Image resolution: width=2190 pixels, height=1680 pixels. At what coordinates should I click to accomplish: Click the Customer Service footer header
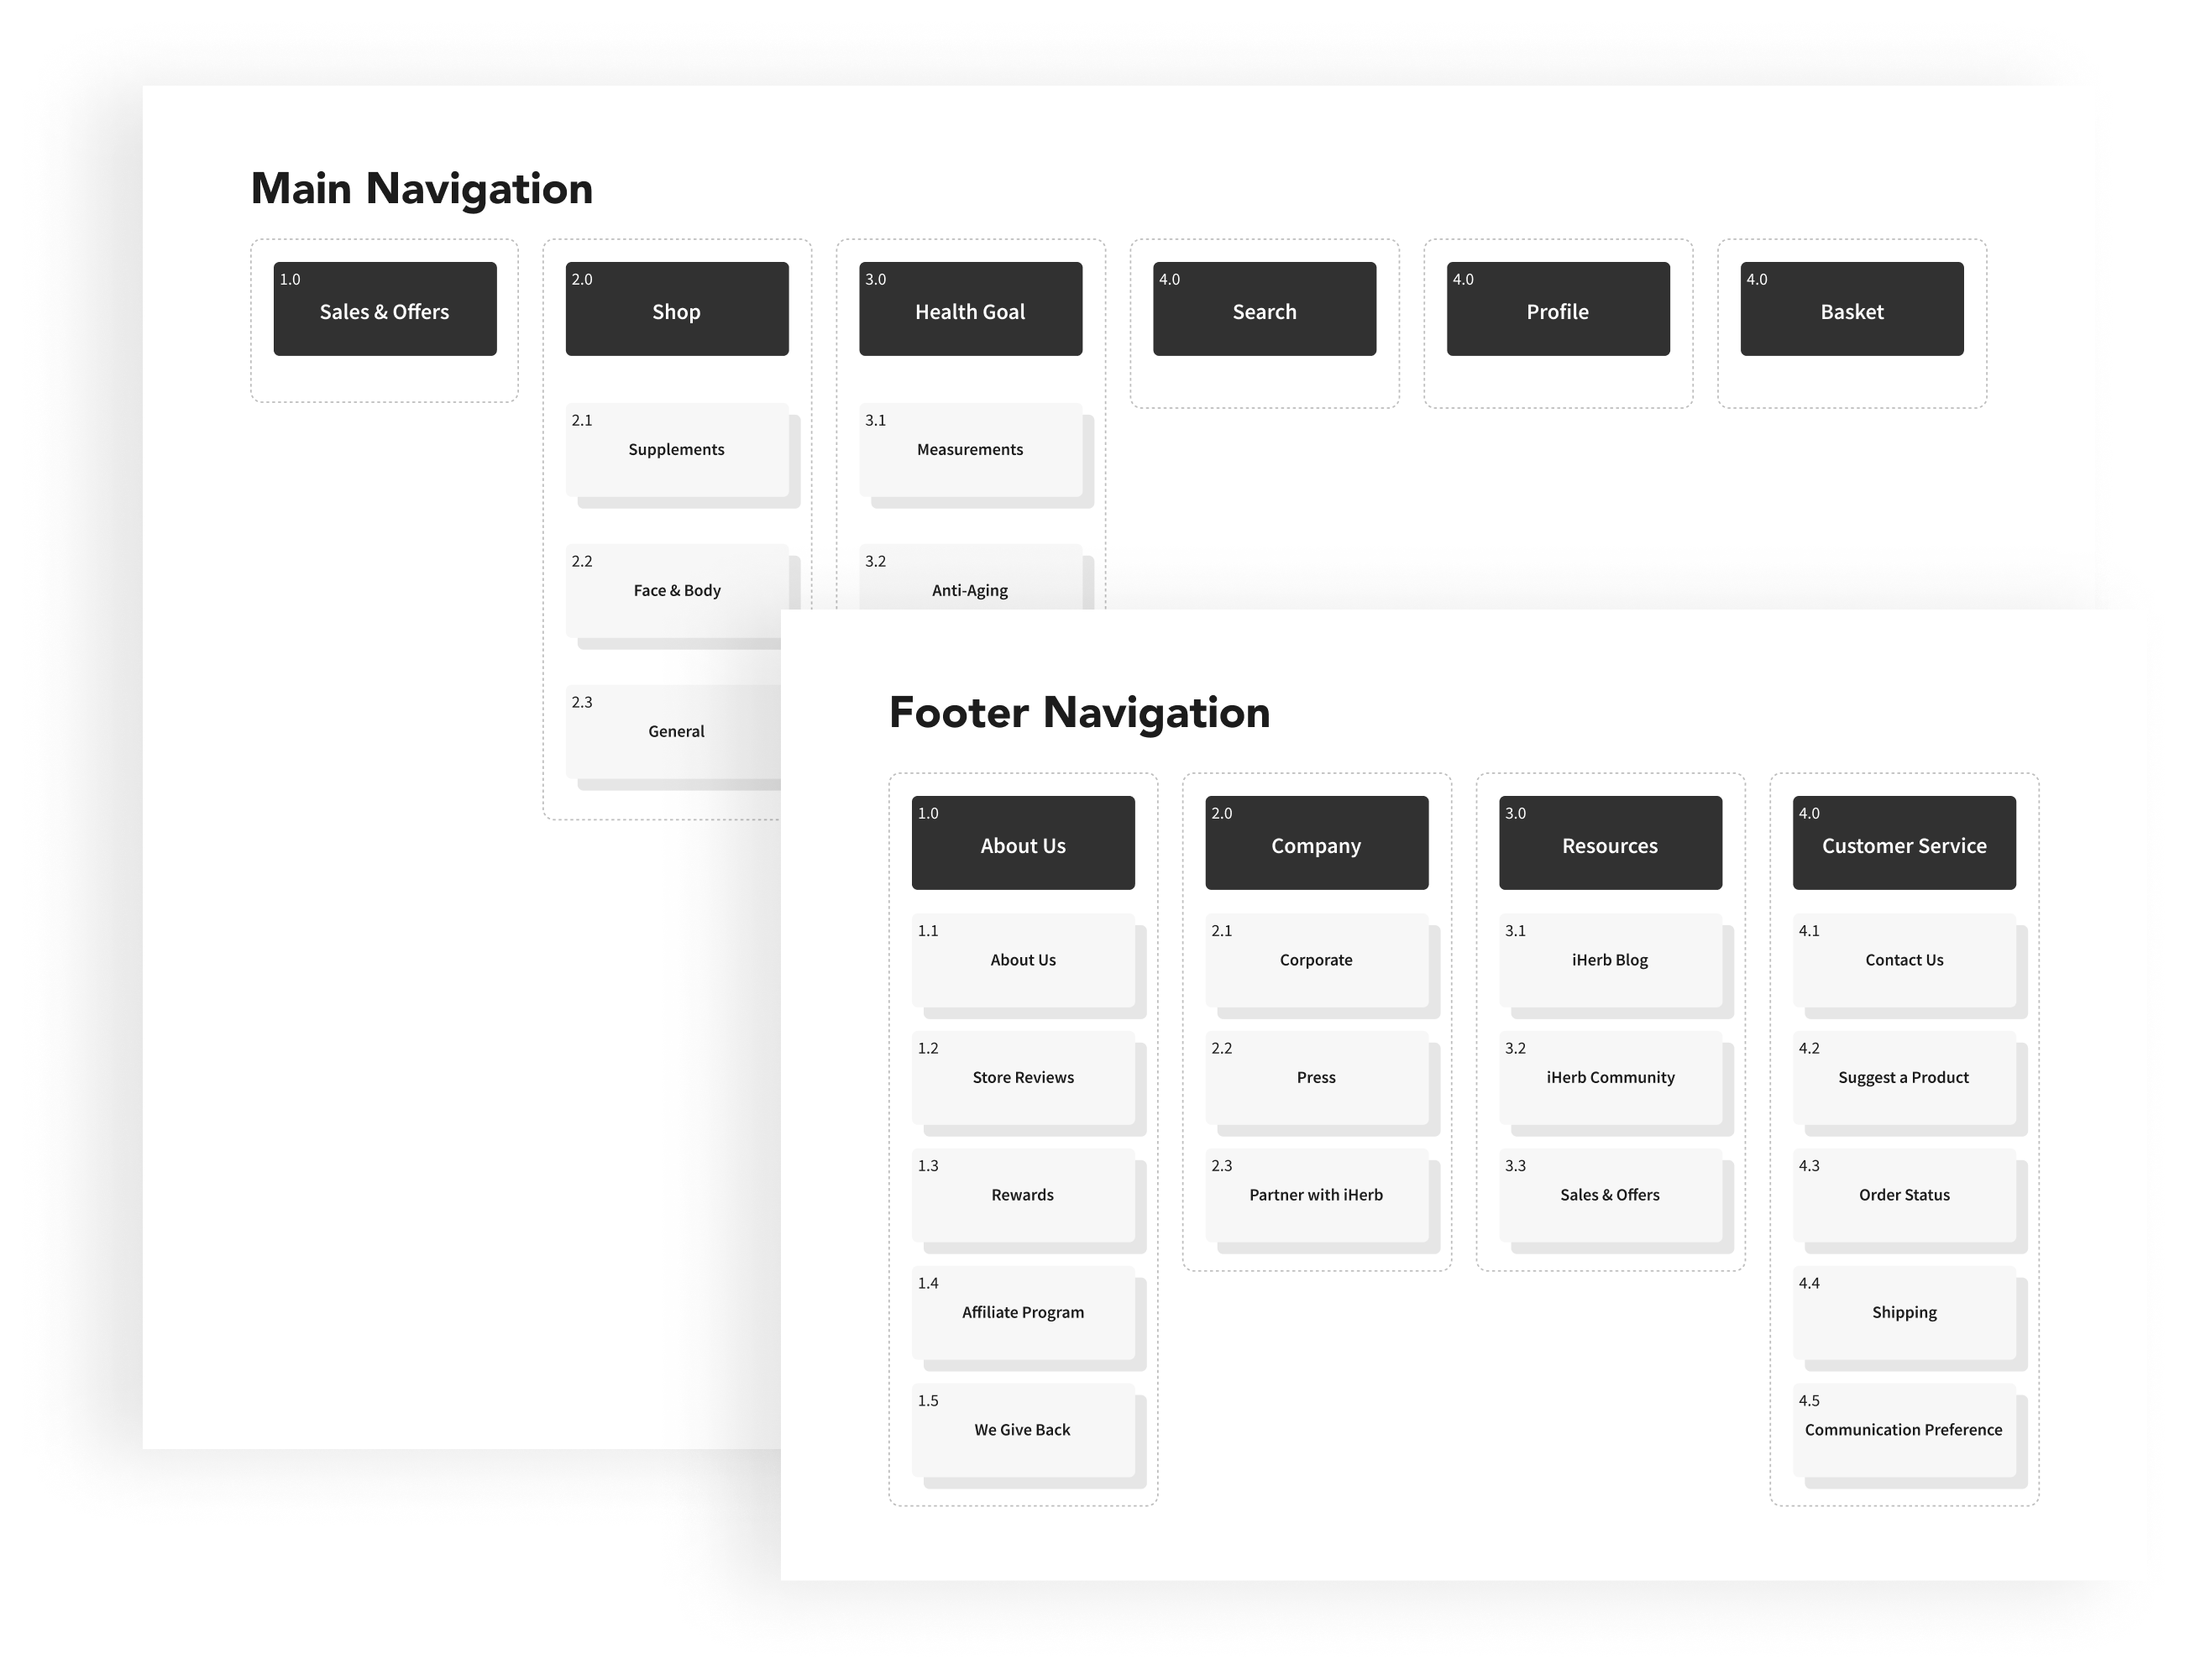[1904, 843]
